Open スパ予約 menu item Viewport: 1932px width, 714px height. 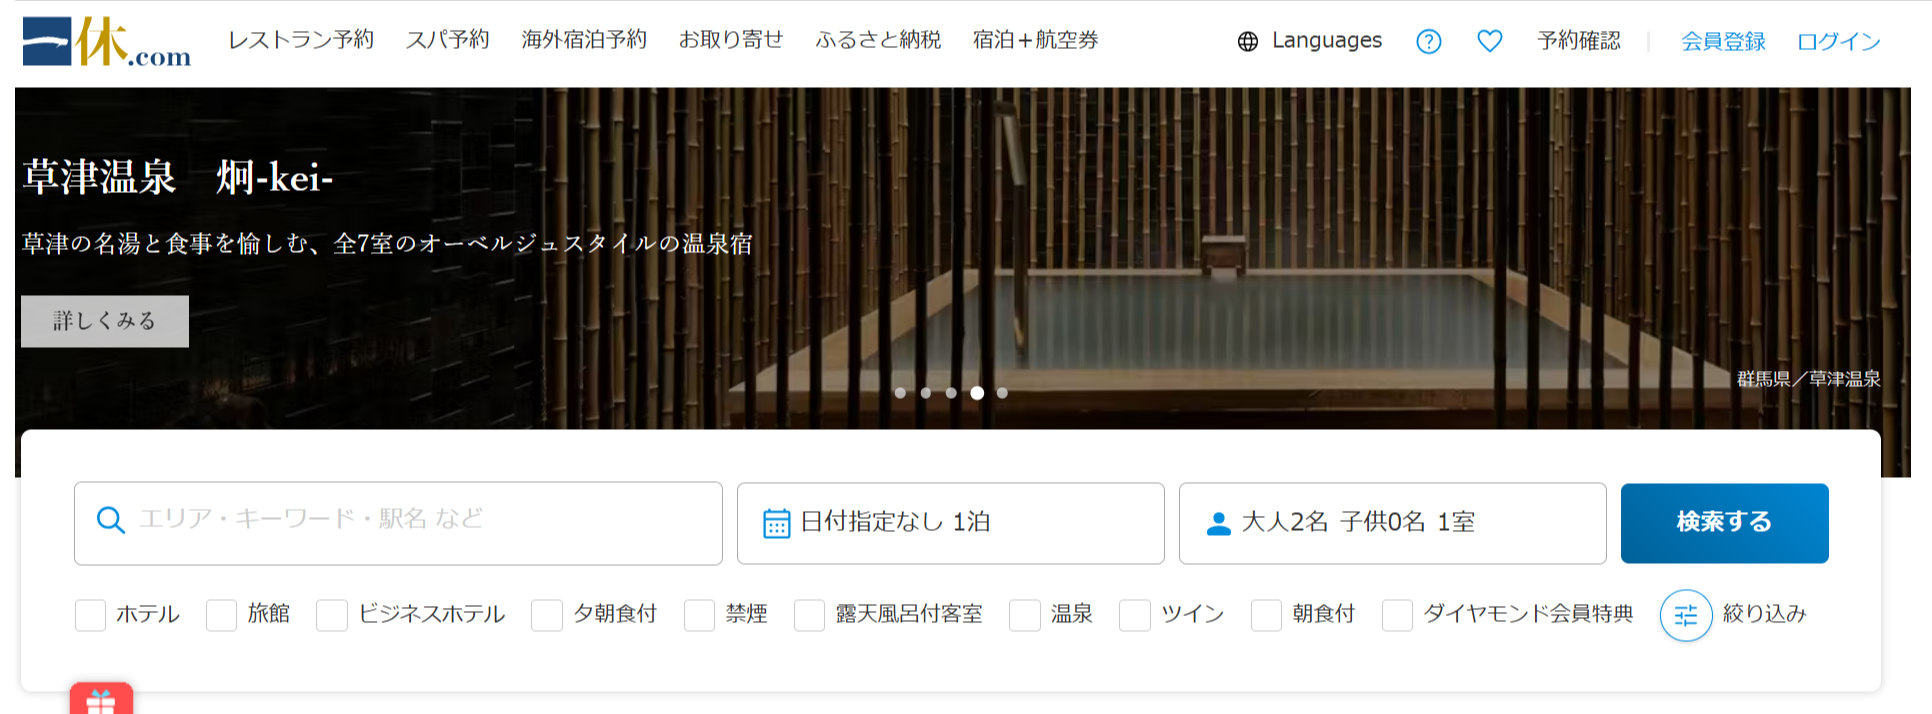pos(448,40)
